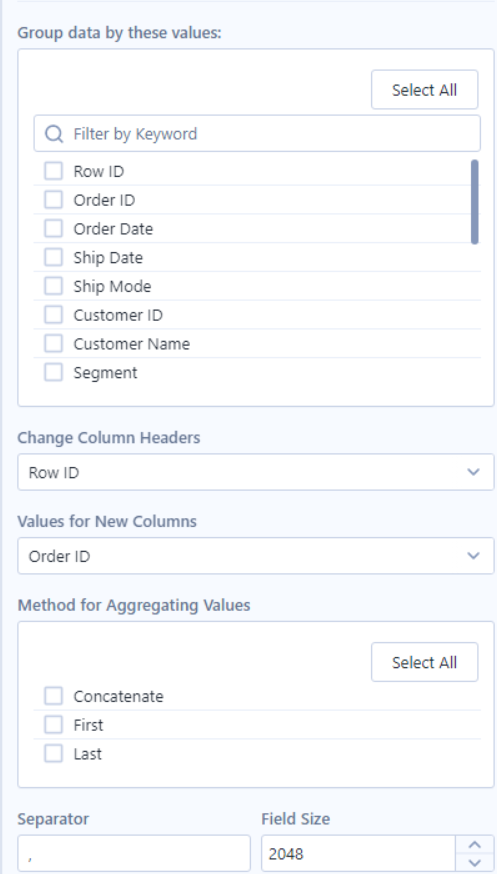Tick the Row ID checkbox

(x=53, y=171)
